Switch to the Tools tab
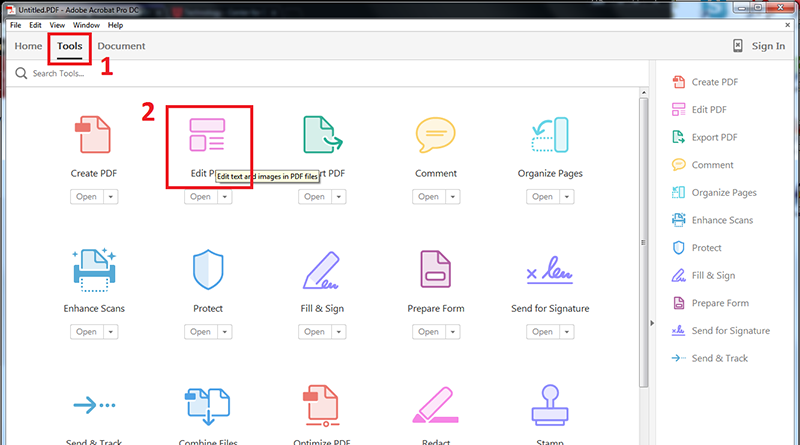Screen dimensions: 800x445 [x=69, y=46]
